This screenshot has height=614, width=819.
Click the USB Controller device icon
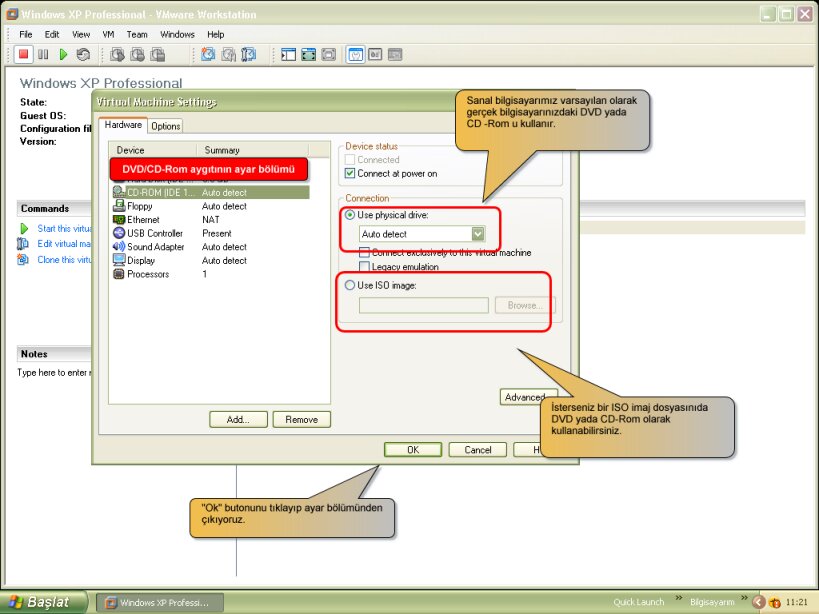click(119, 233)
